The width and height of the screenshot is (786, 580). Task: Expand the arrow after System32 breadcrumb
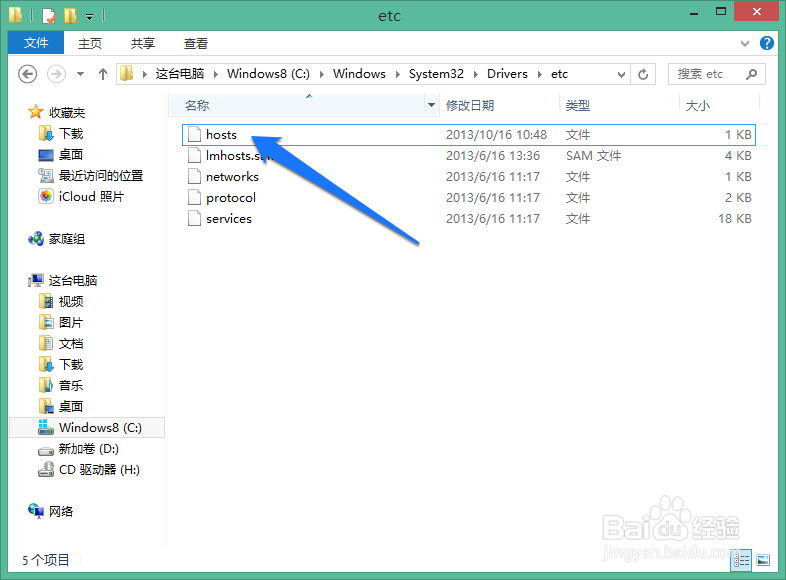[x=476, y=74]
